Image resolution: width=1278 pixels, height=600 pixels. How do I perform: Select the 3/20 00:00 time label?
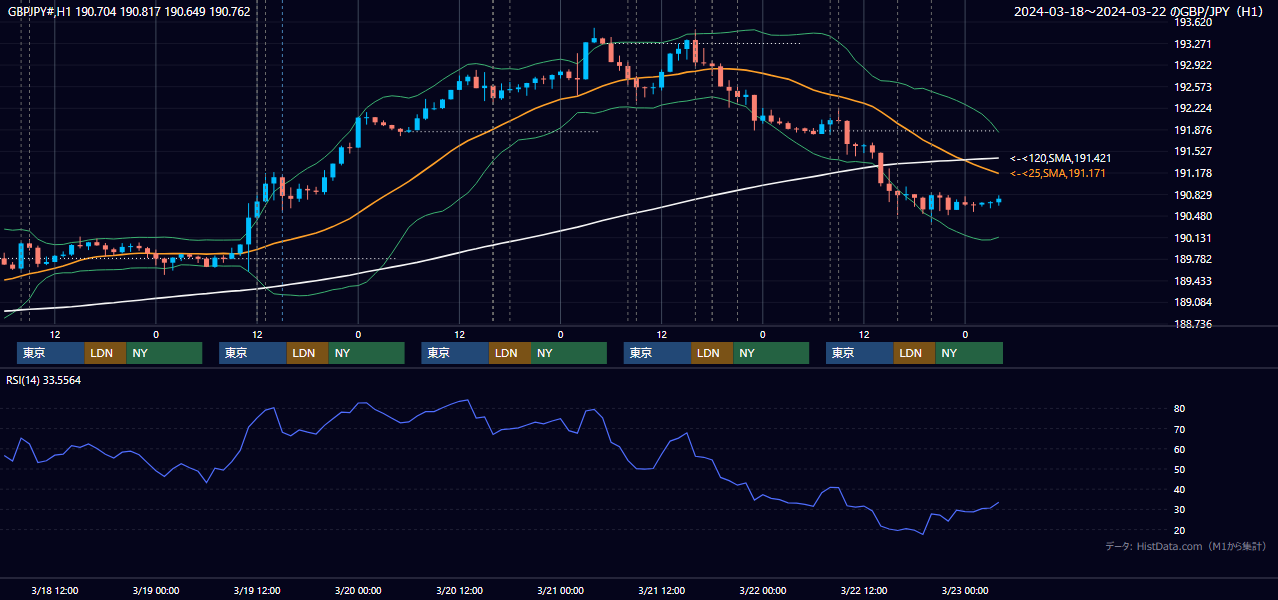coord(358,590)
